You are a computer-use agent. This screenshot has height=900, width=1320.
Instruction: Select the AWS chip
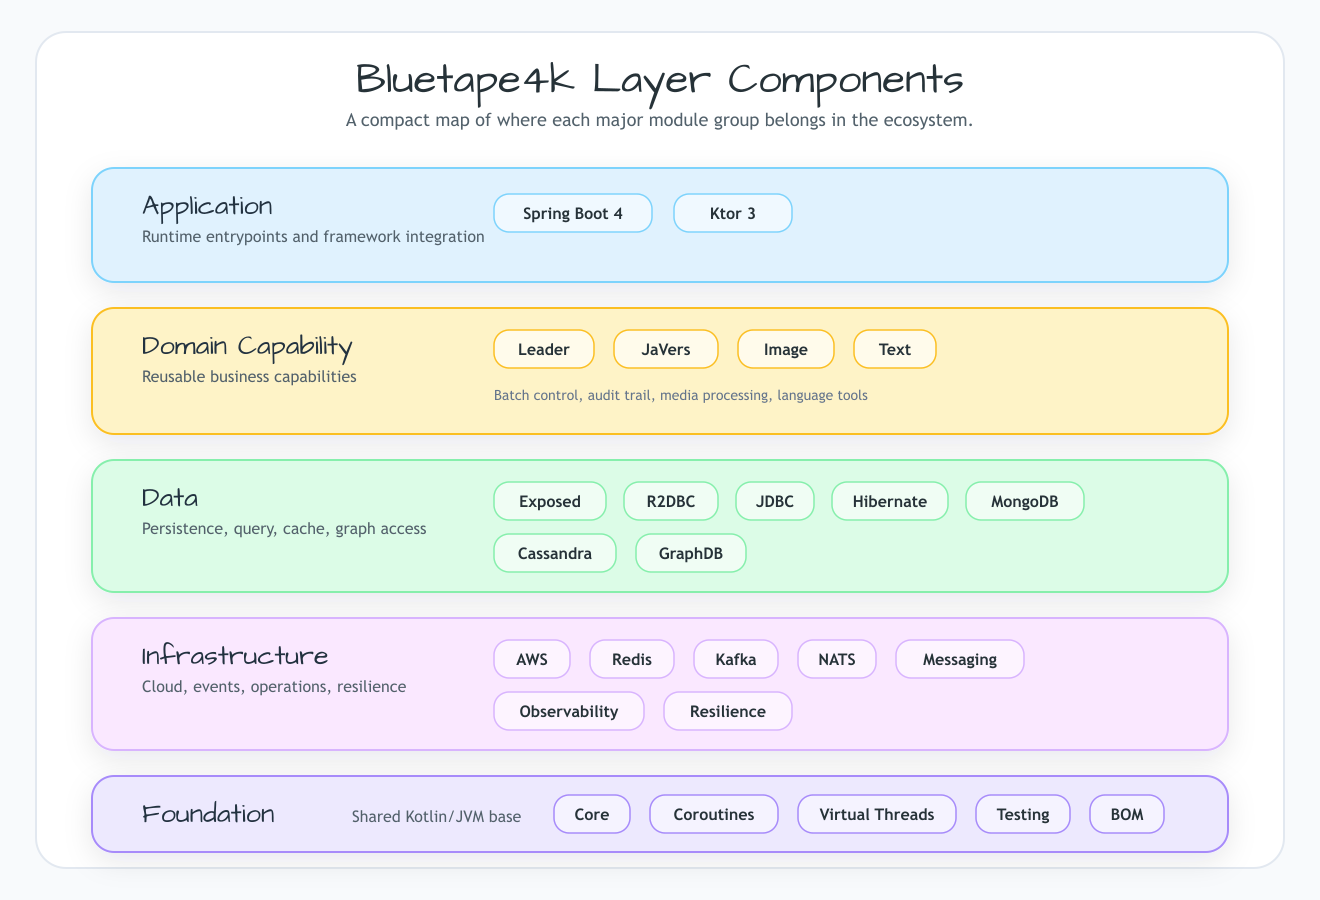pos(532,659)
